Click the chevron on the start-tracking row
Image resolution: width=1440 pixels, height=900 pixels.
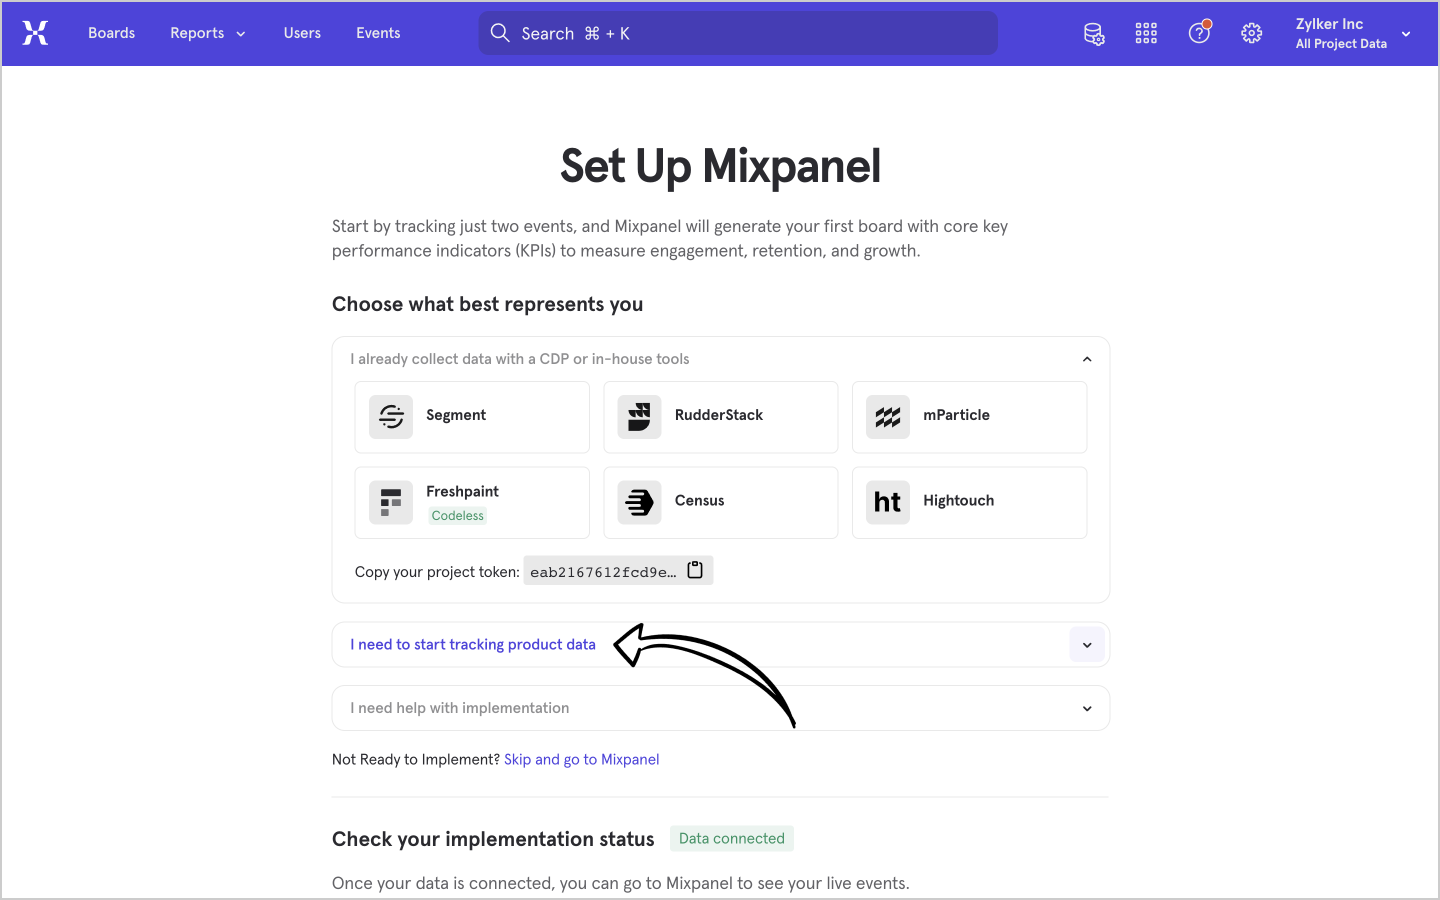click(1087, 645)
